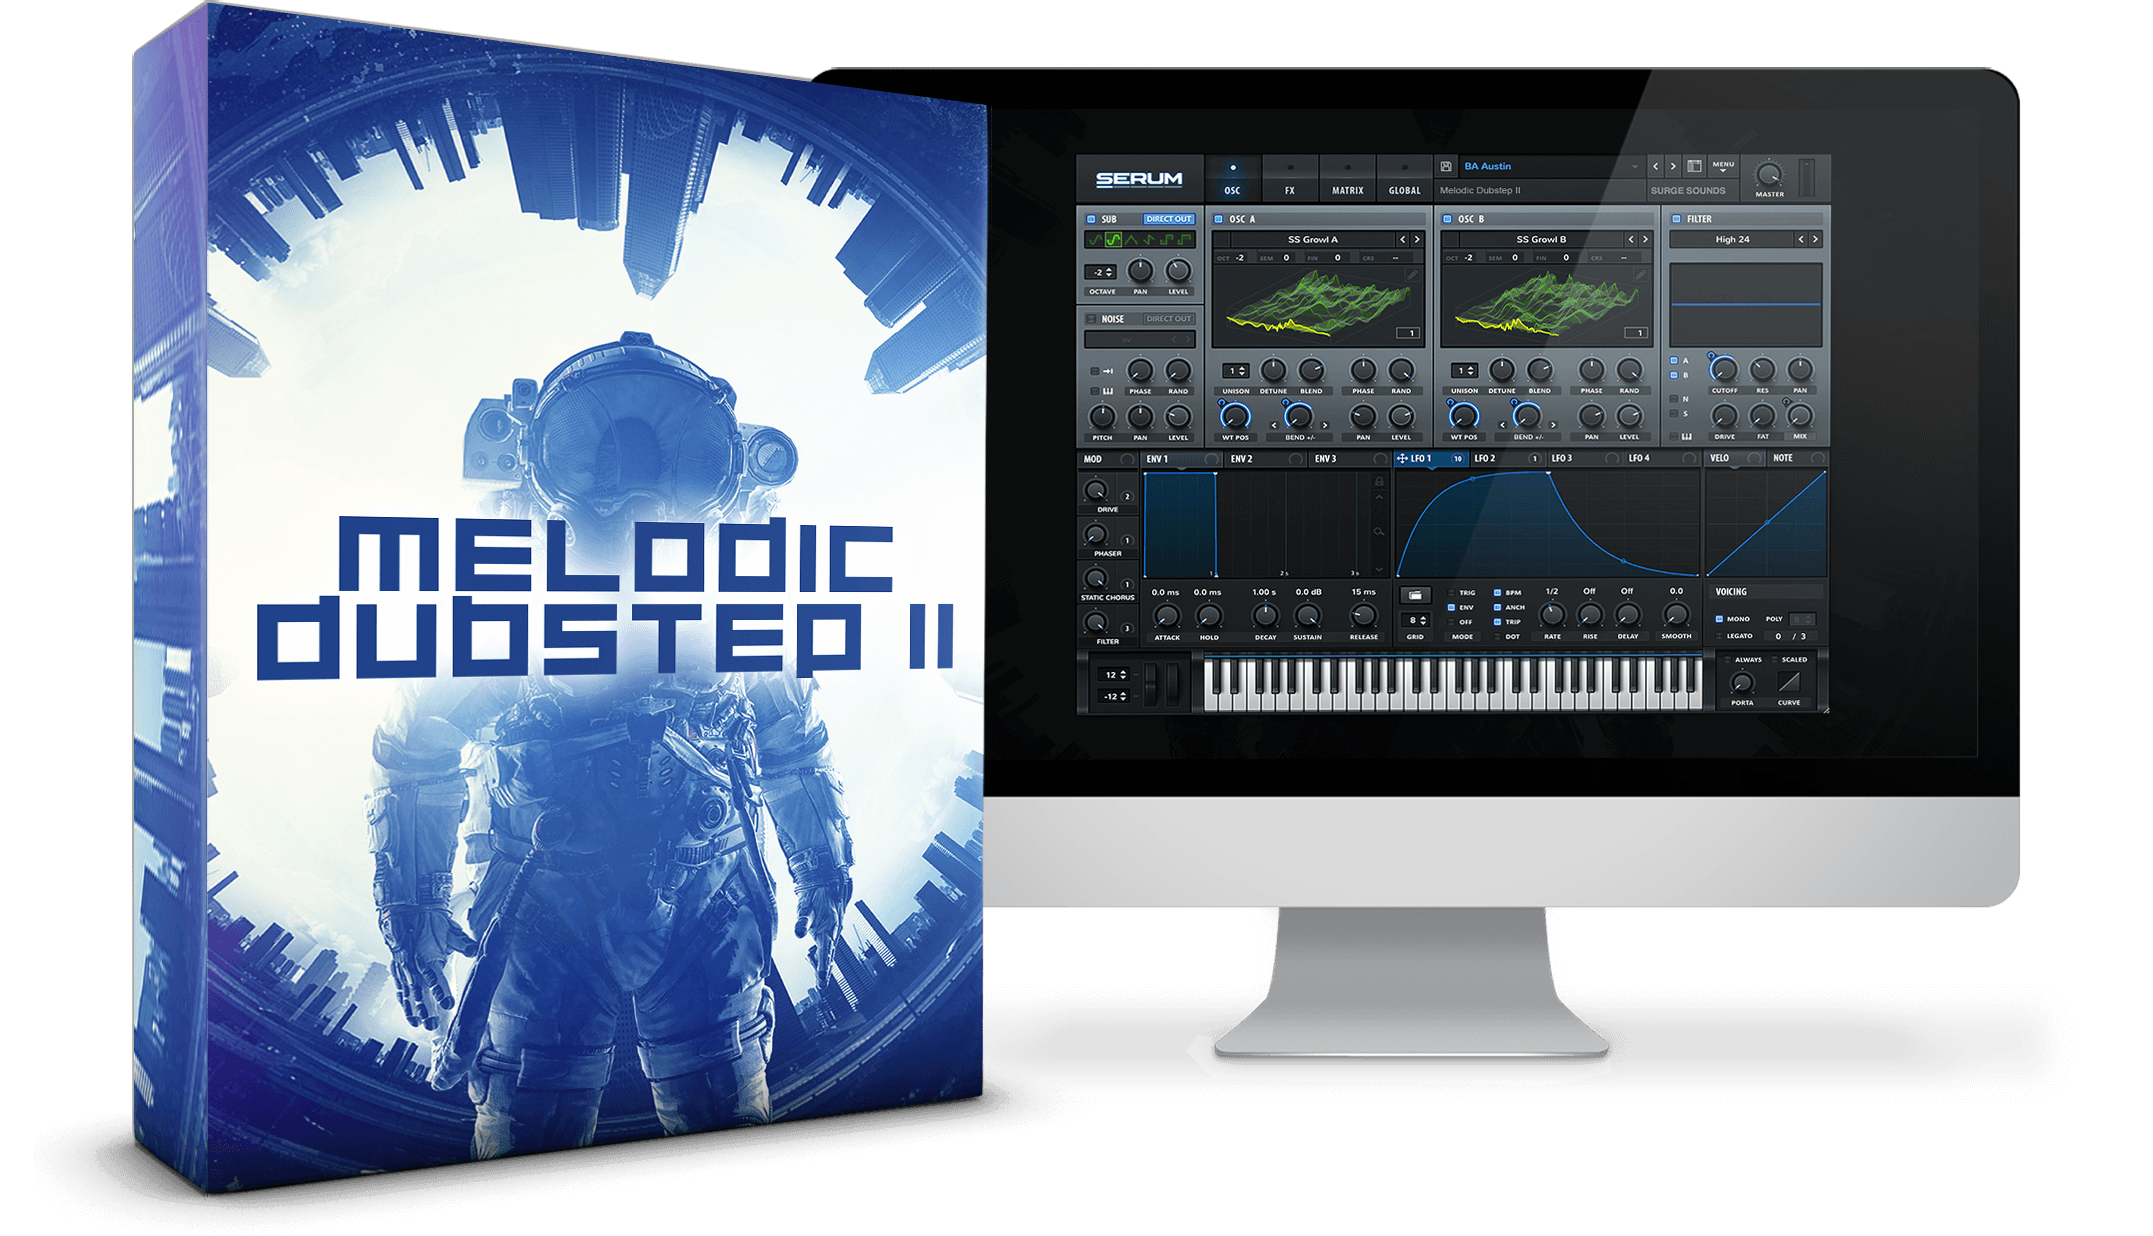This screenshot has height=1236, width=2153.
Task: Go to the previous preset with the left arrow
Action: click(x=1655, y=166)
